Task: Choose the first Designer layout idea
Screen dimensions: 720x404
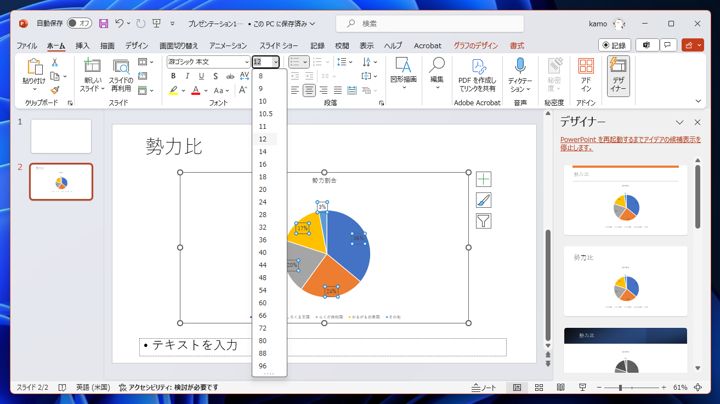Action: click(625, 200)
